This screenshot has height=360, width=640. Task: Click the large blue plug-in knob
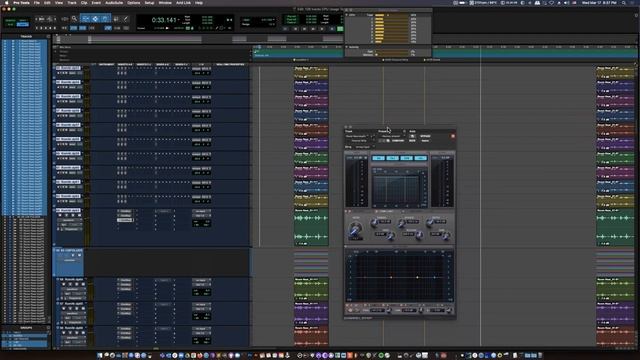click(x=355, y=229)
